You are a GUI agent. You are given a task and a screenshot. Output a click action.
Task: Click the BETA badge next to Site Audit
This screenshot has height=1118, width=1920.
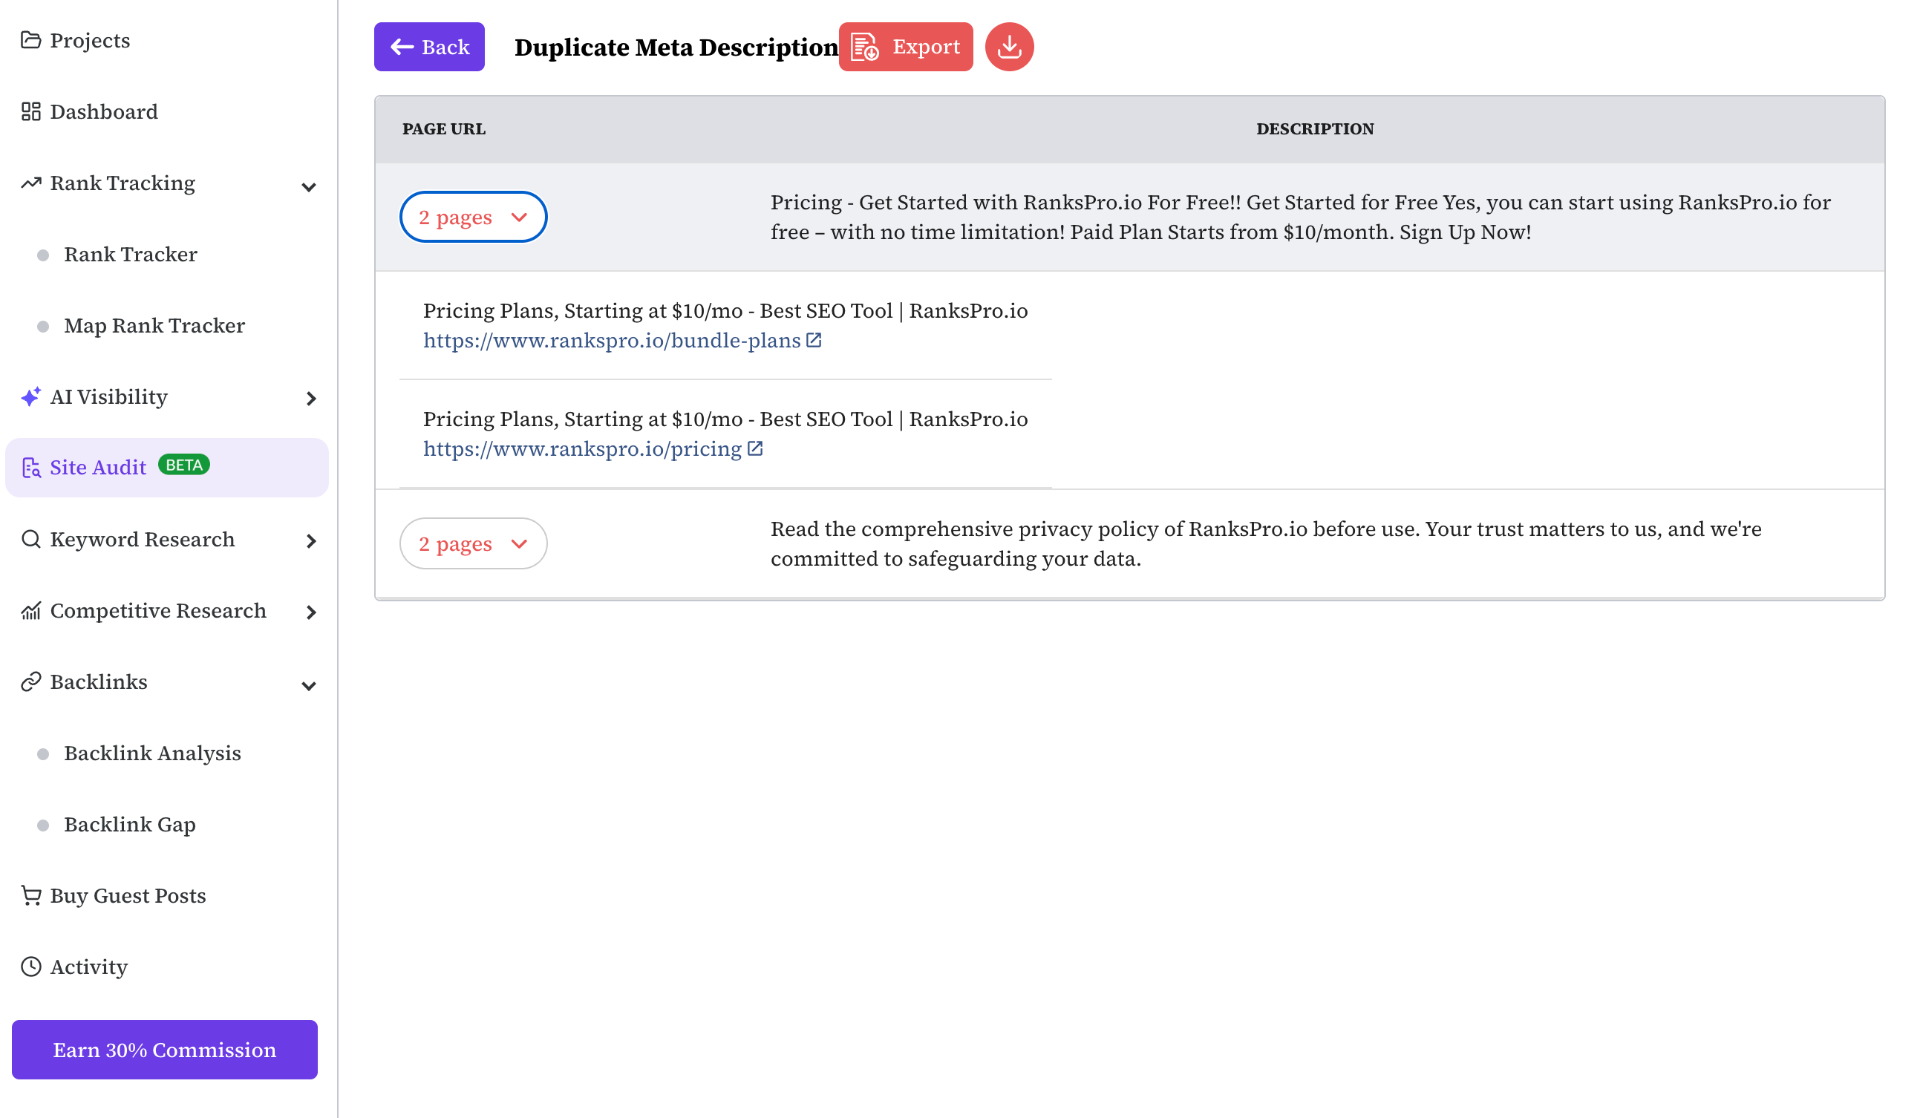(184, 465)
